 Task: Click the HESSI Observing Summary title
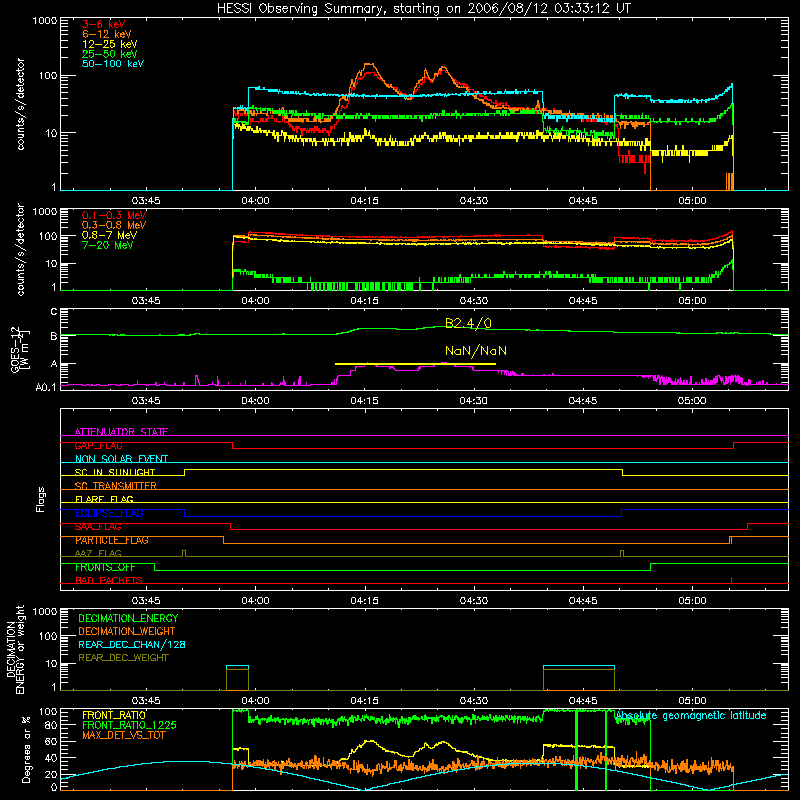[423, 9]
